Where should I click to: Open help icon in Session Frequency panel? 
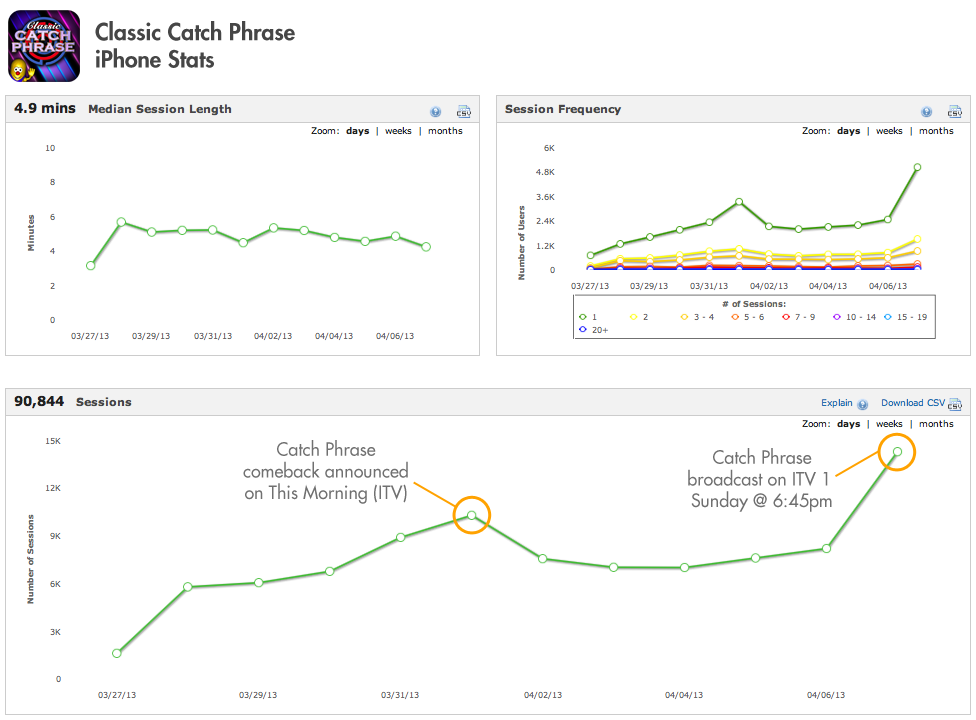click(926, 112)
